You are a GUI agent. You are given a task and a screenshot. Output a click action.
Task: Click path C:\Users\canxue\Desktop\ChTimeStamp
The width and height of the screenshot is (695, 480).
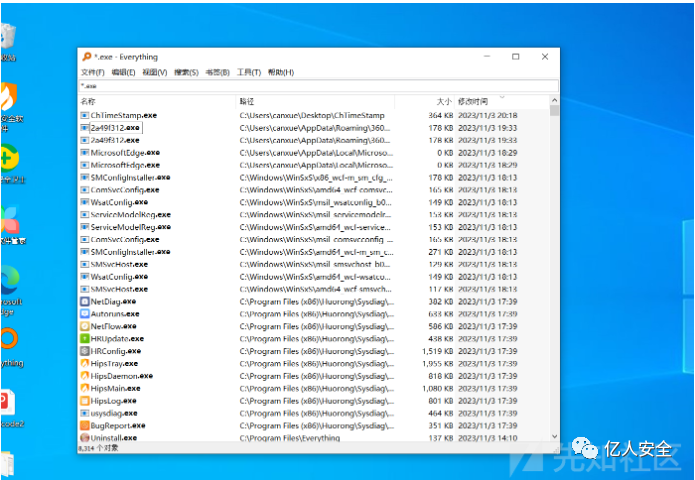tap(312, 115)
